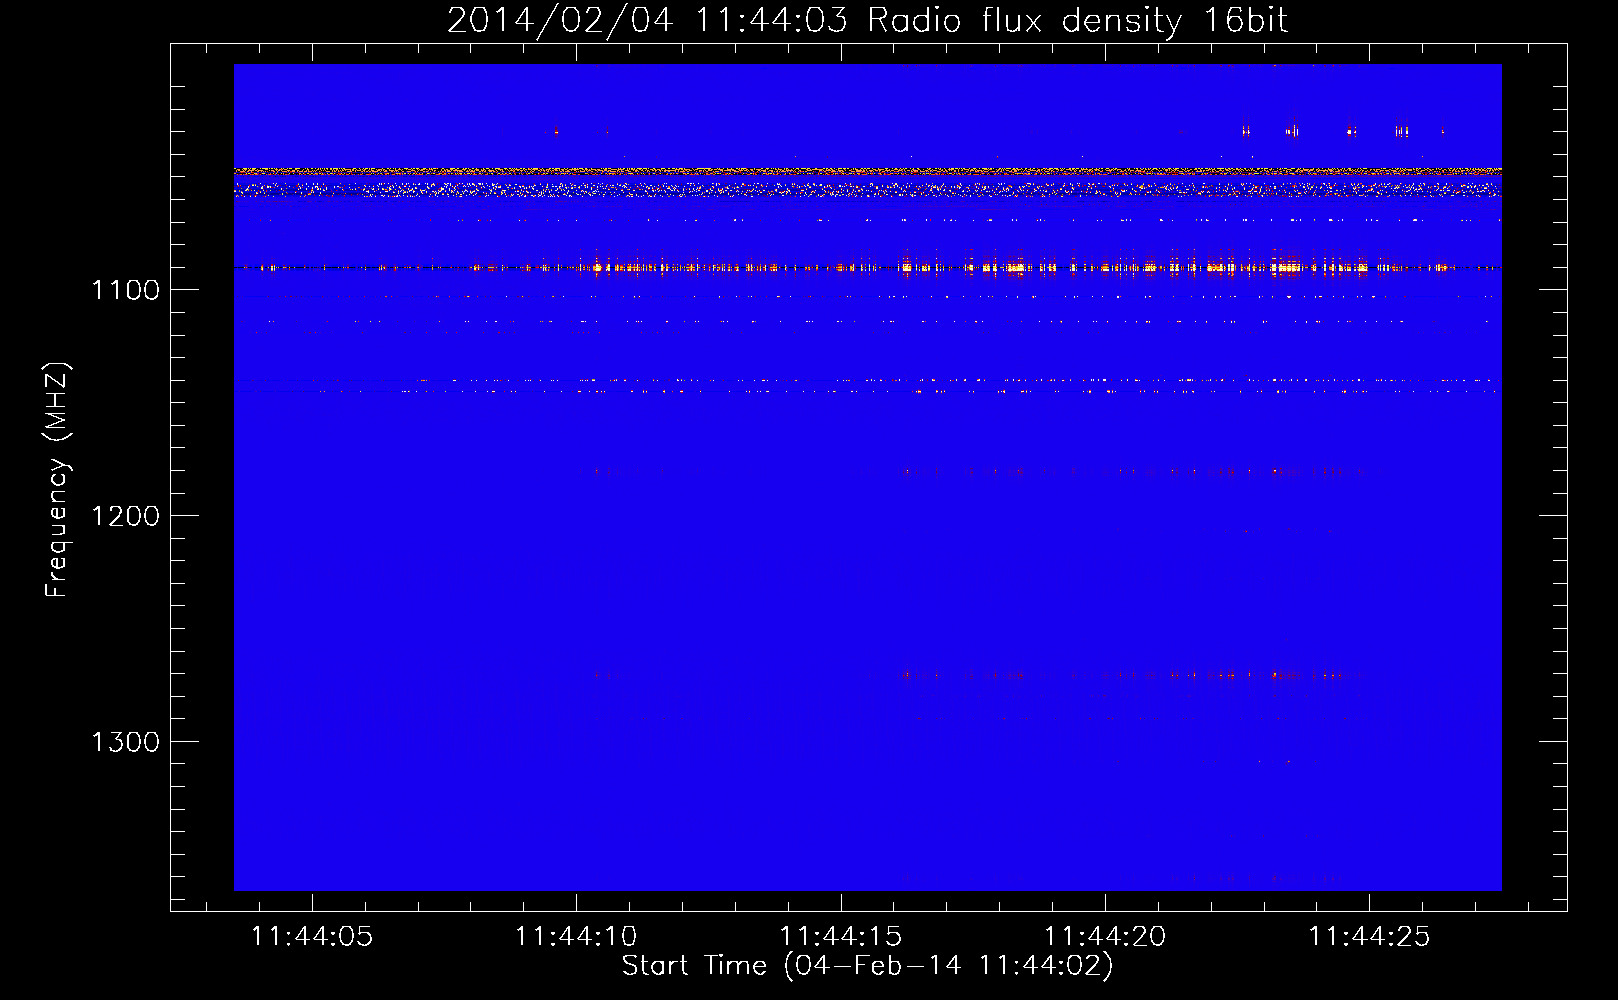
Task: Click the 11:44:10 time tick label
Action: pos(576,937)
